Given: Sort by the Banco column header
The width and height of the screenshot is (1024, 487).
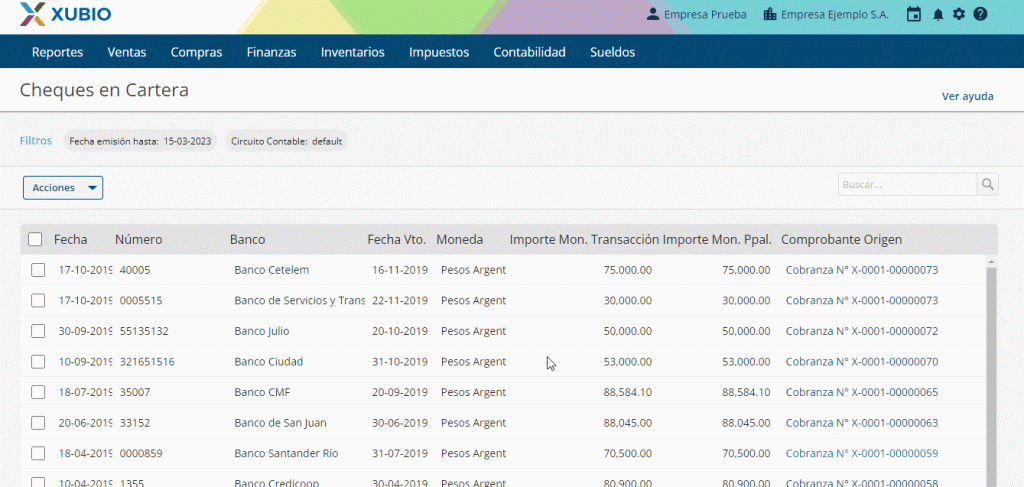Looking at the screenshot, I should tap(248, 240).
